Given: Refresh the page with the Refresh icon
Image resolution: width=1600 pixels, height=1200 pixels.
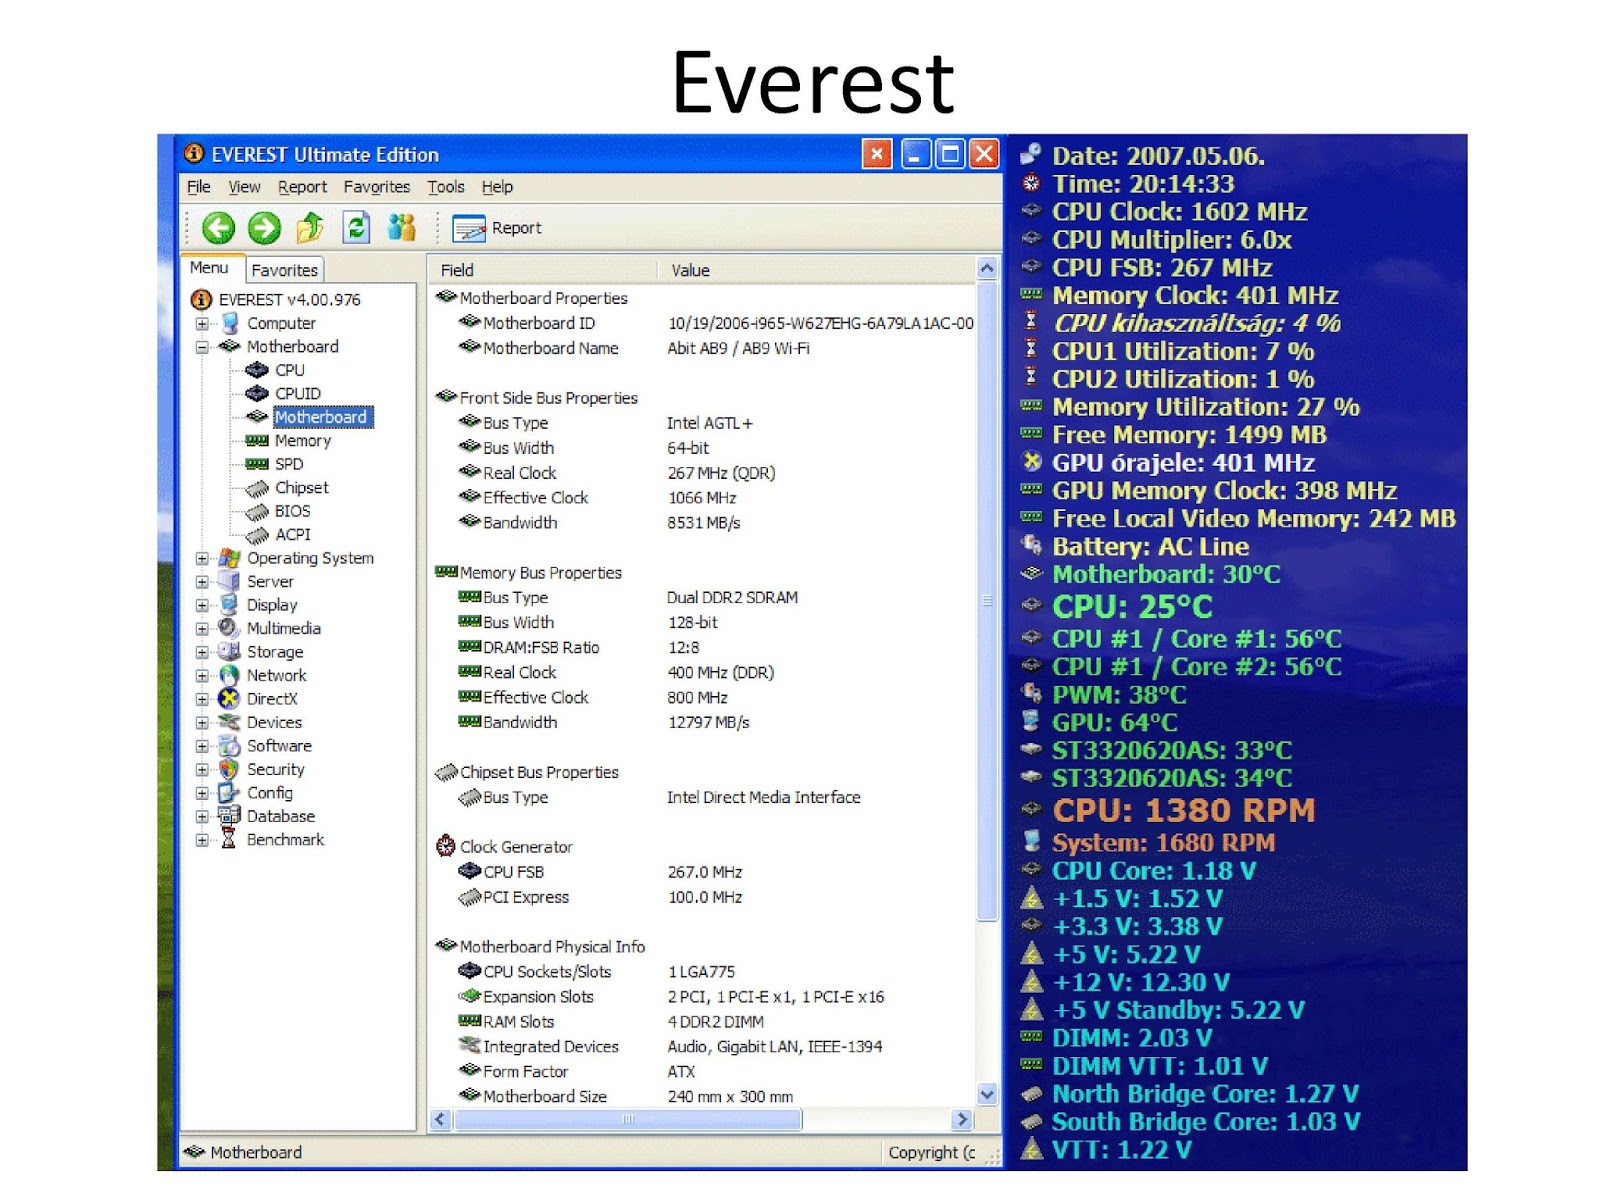Looking at the screenshot, I should (x=356, y=228).
